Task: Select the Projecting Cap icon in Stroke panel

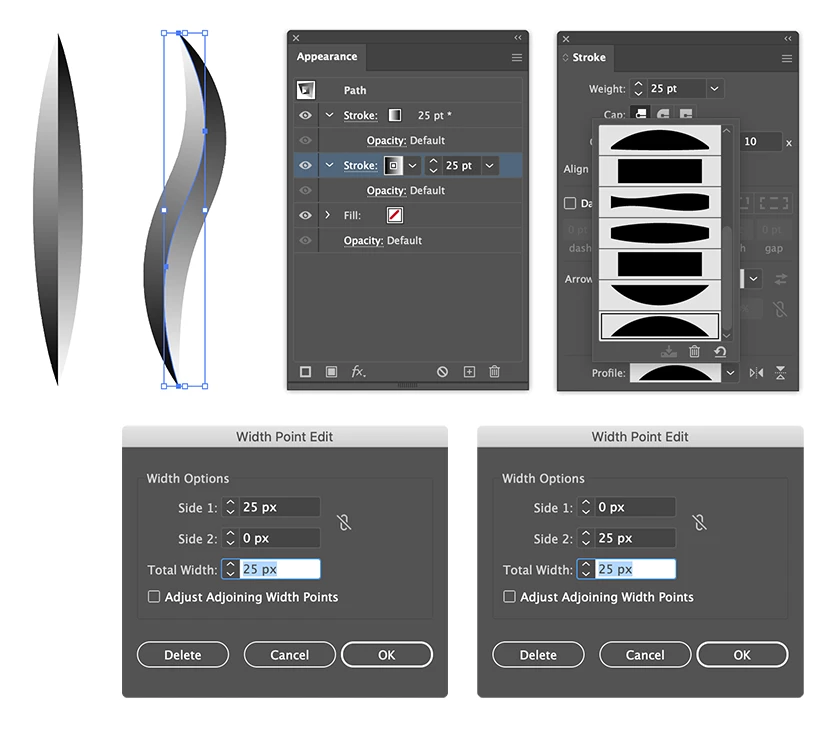Action: pos(686,114)
